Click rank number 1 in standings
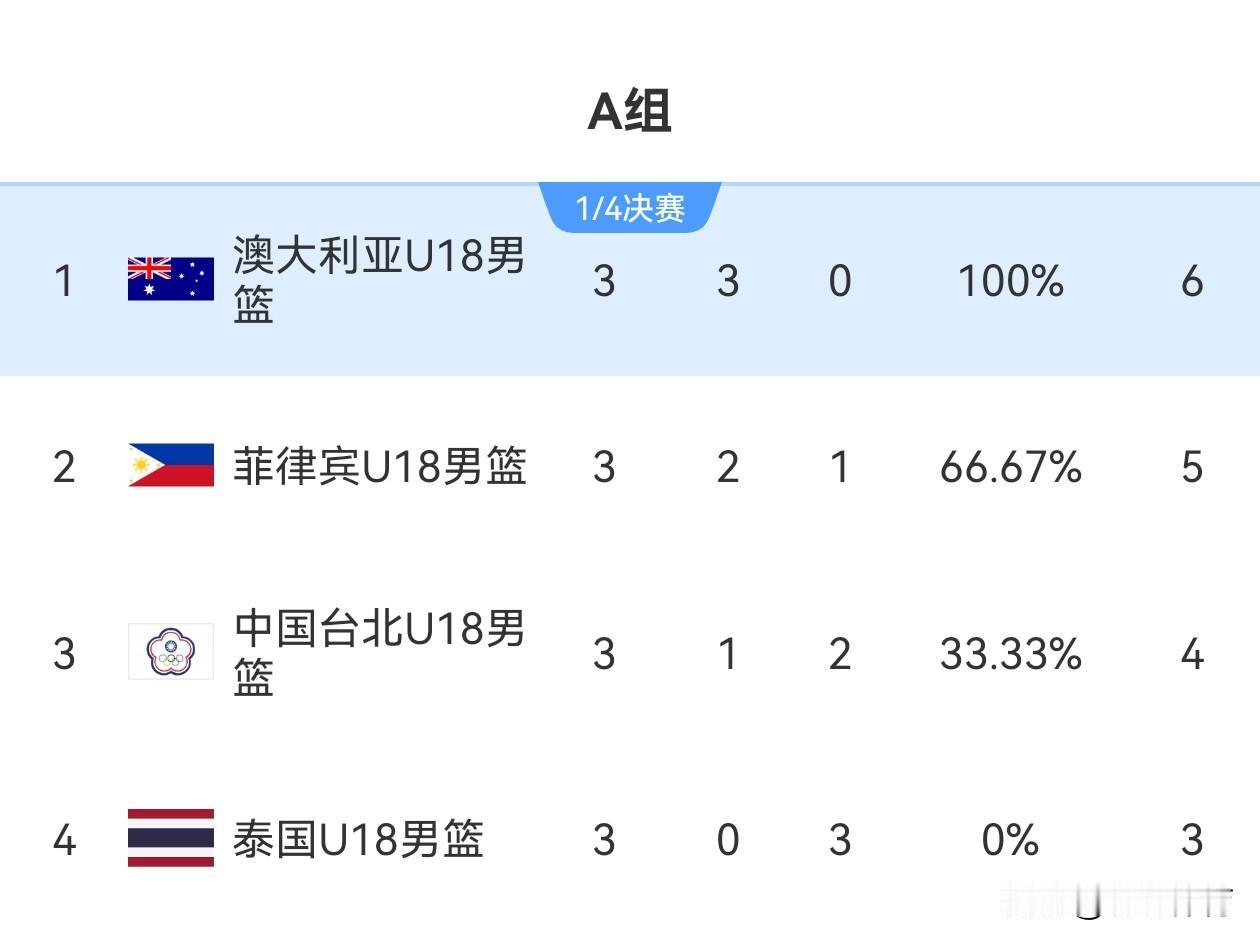The width and height of the screenshot is (1260, 944). pos(64,281)
